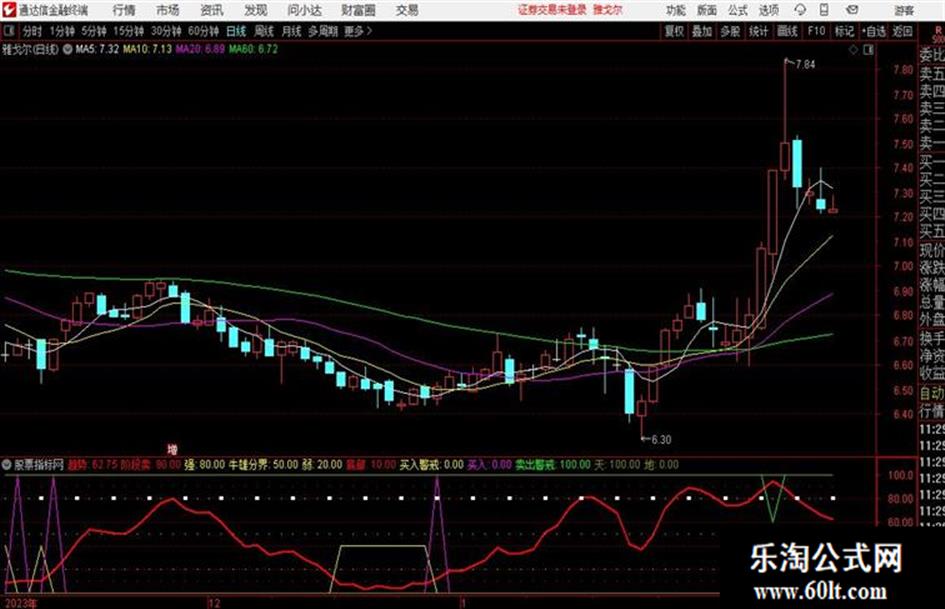Click the 12 month axis label
945x609 pixels.
coord(214,603)
